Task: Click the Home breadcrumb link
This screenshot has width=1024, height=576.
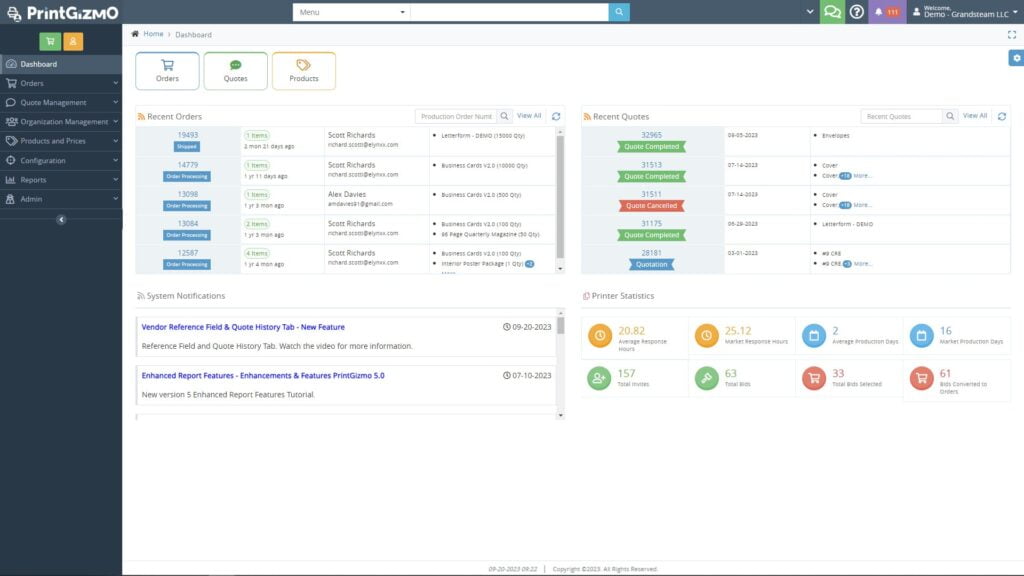Action: 153,34
